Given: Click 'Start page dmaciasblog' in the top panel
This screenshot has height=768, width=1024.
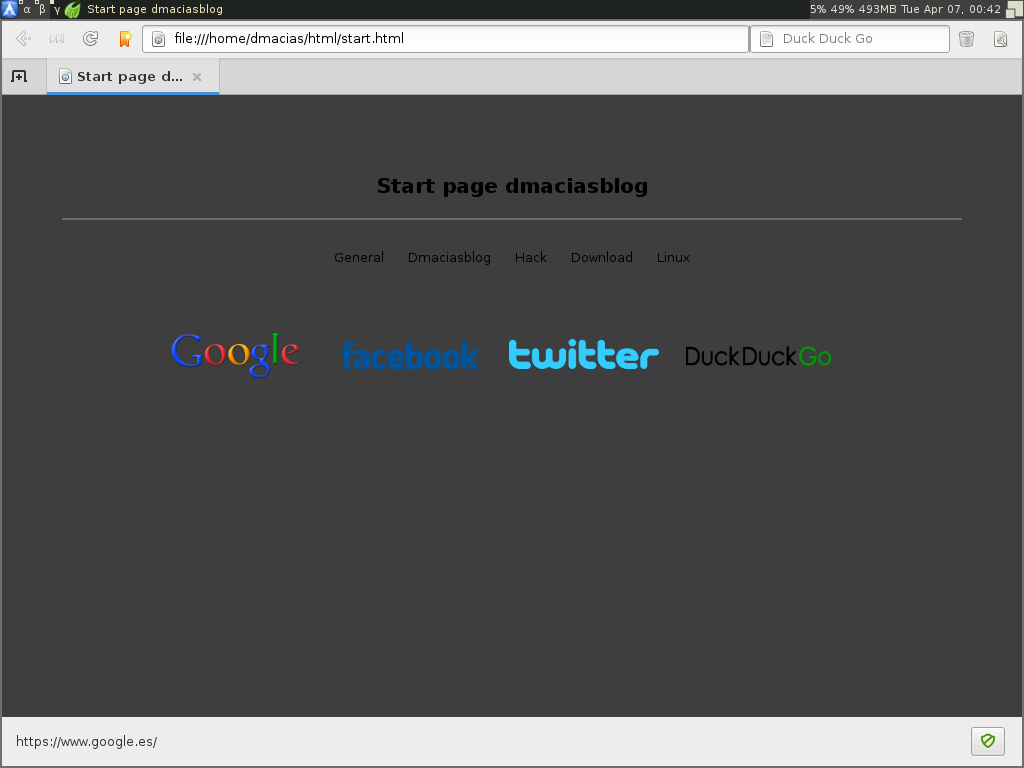Looking at the screenshot, I should [x=155, y=9].
